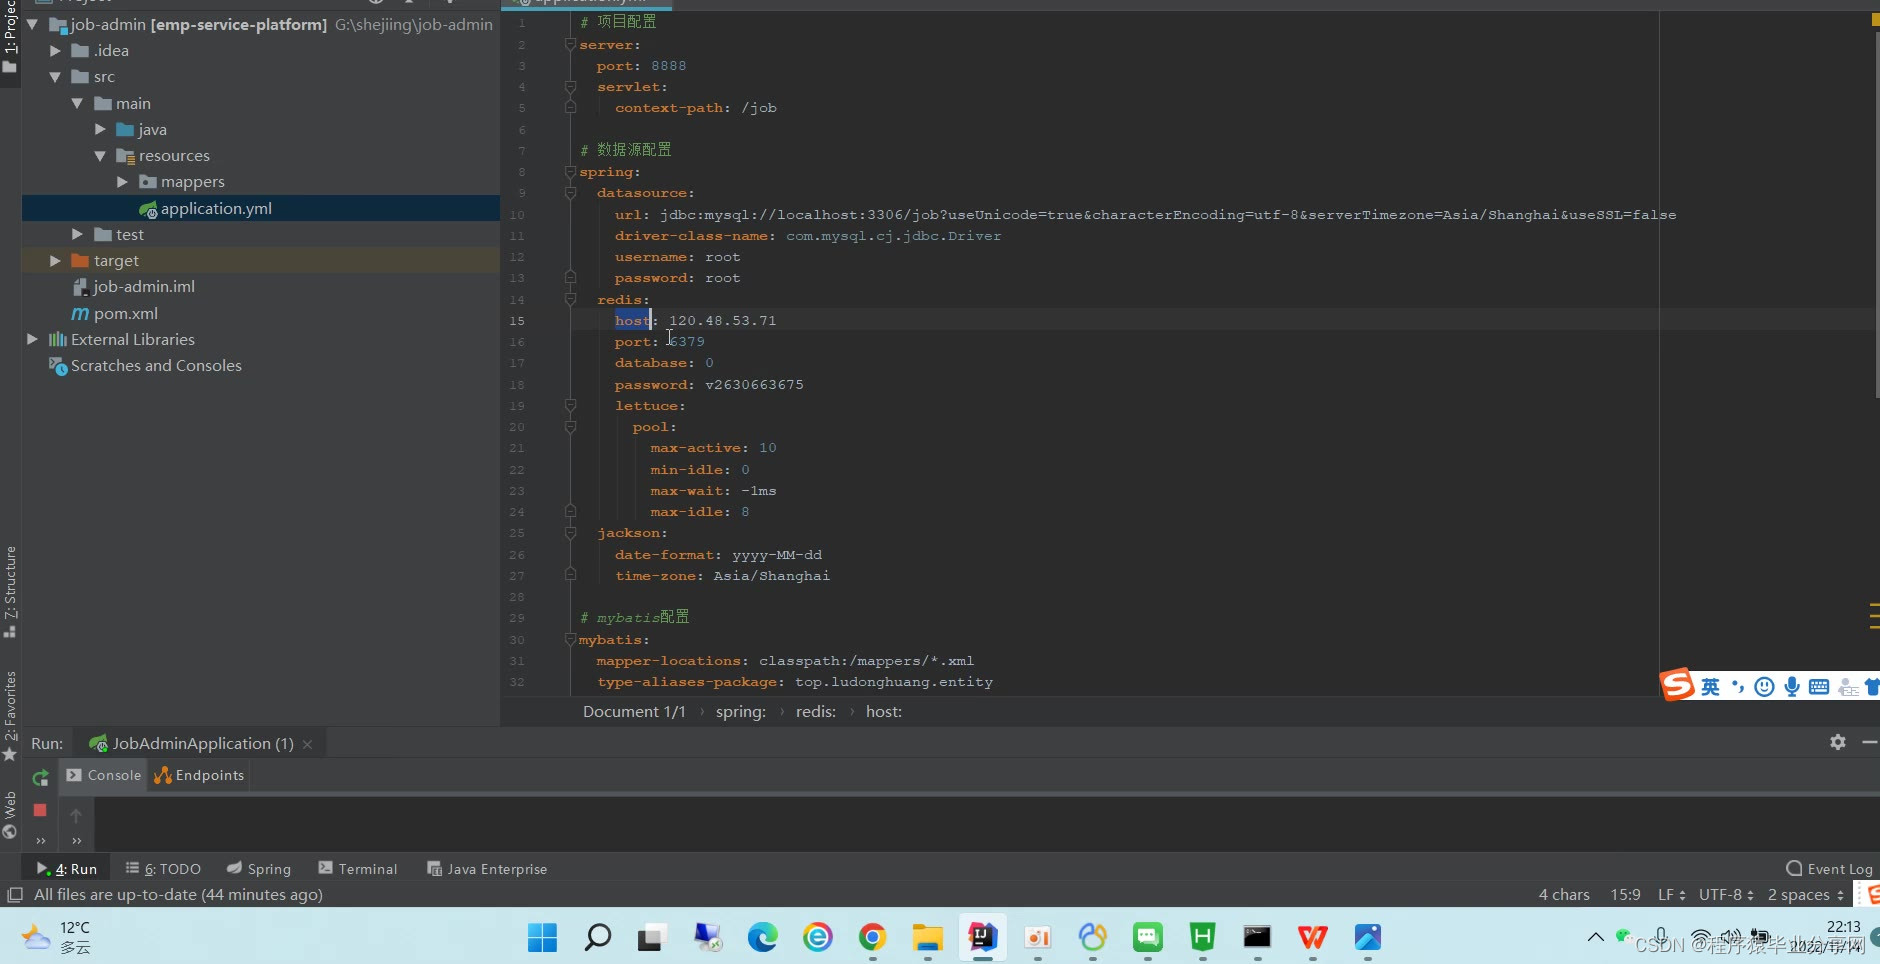1880x964 pixels.
Task: Change line separator LF in status bar
Action: 1672,895
